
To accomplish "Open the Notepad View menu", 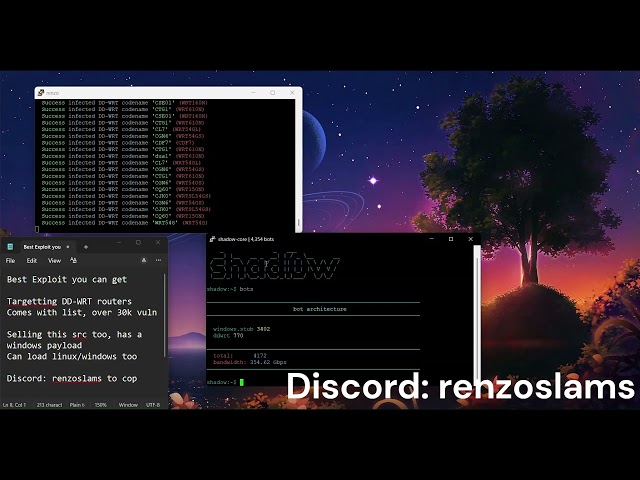I will [x=54, y=260].
